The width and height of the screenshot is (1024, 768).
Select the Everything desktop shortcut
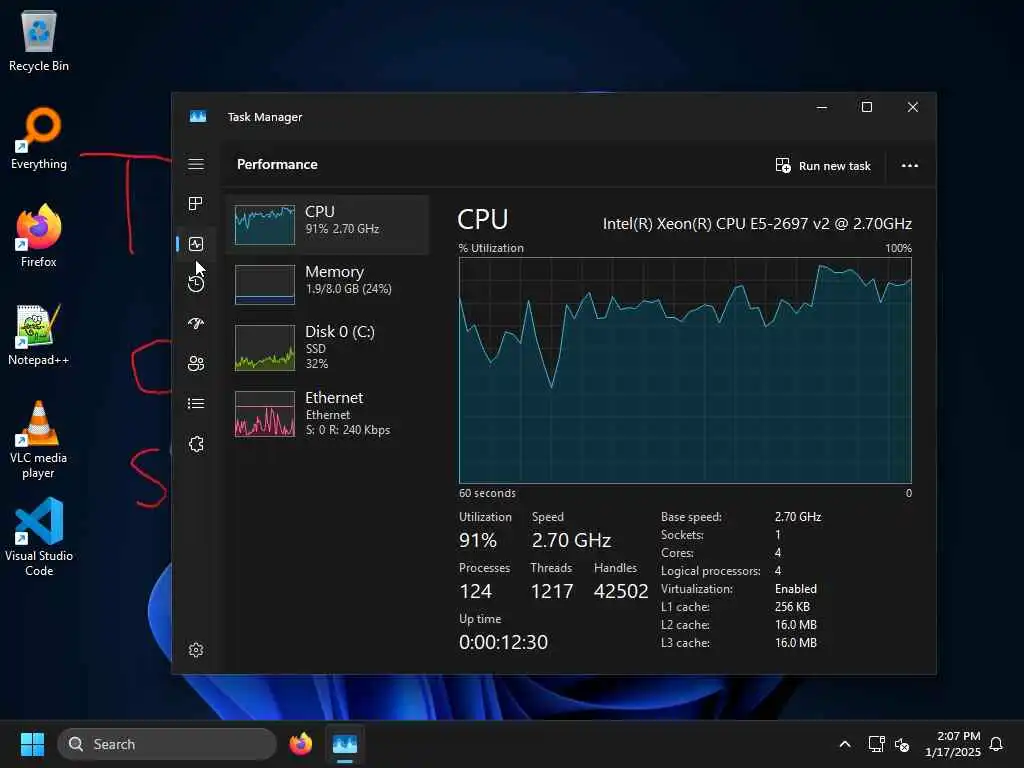(x=39, y=139)
